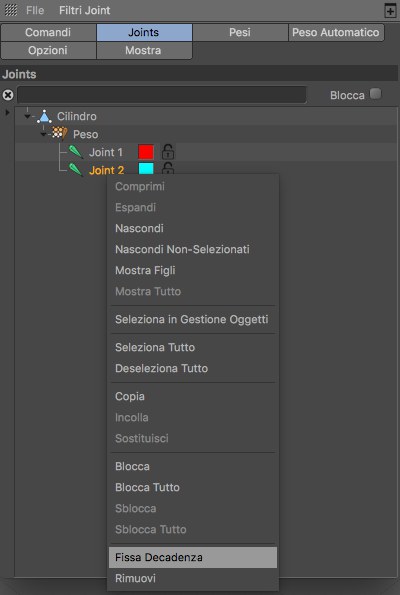Open the Filtri Joint menu
This screenshot has height=595, width=400.
click(x=85, y=10)
